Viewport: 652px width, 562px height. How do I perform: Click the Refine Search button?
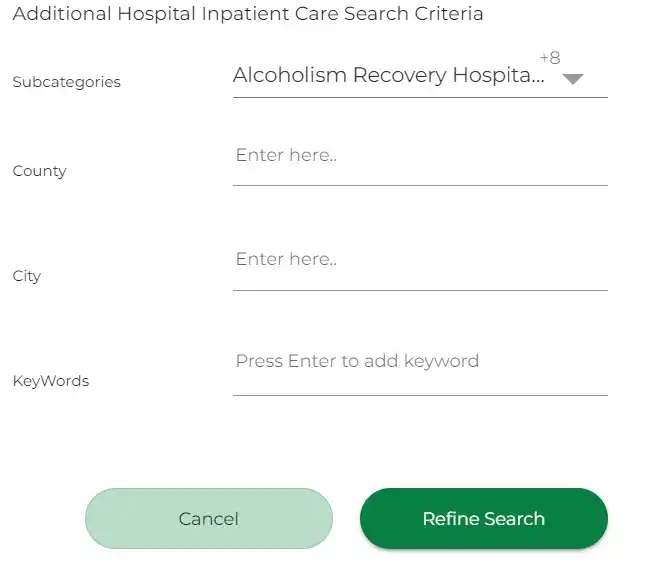tap(483, 518)
